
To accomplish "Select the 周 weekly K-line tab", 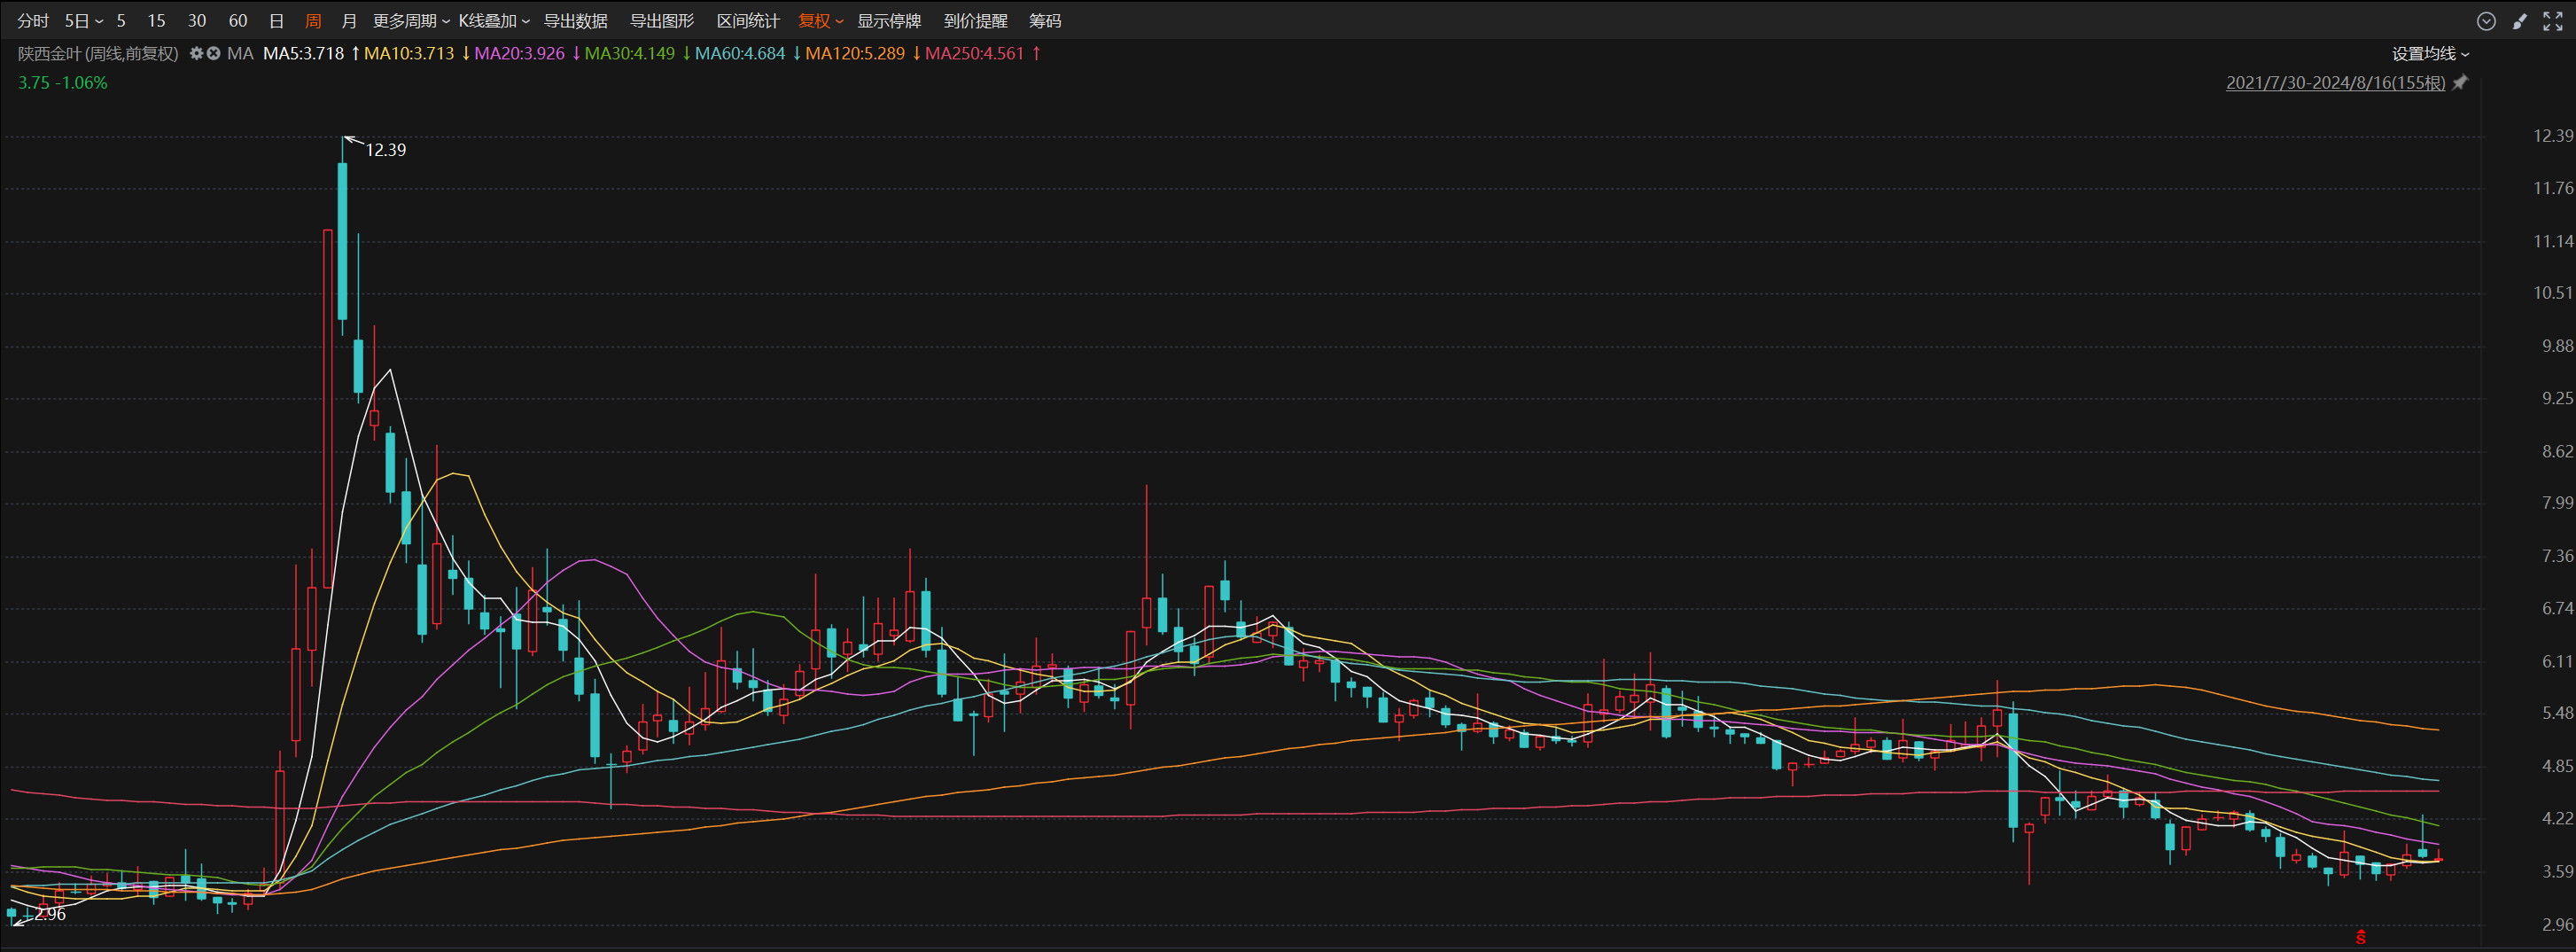I will tap(313, 21).
